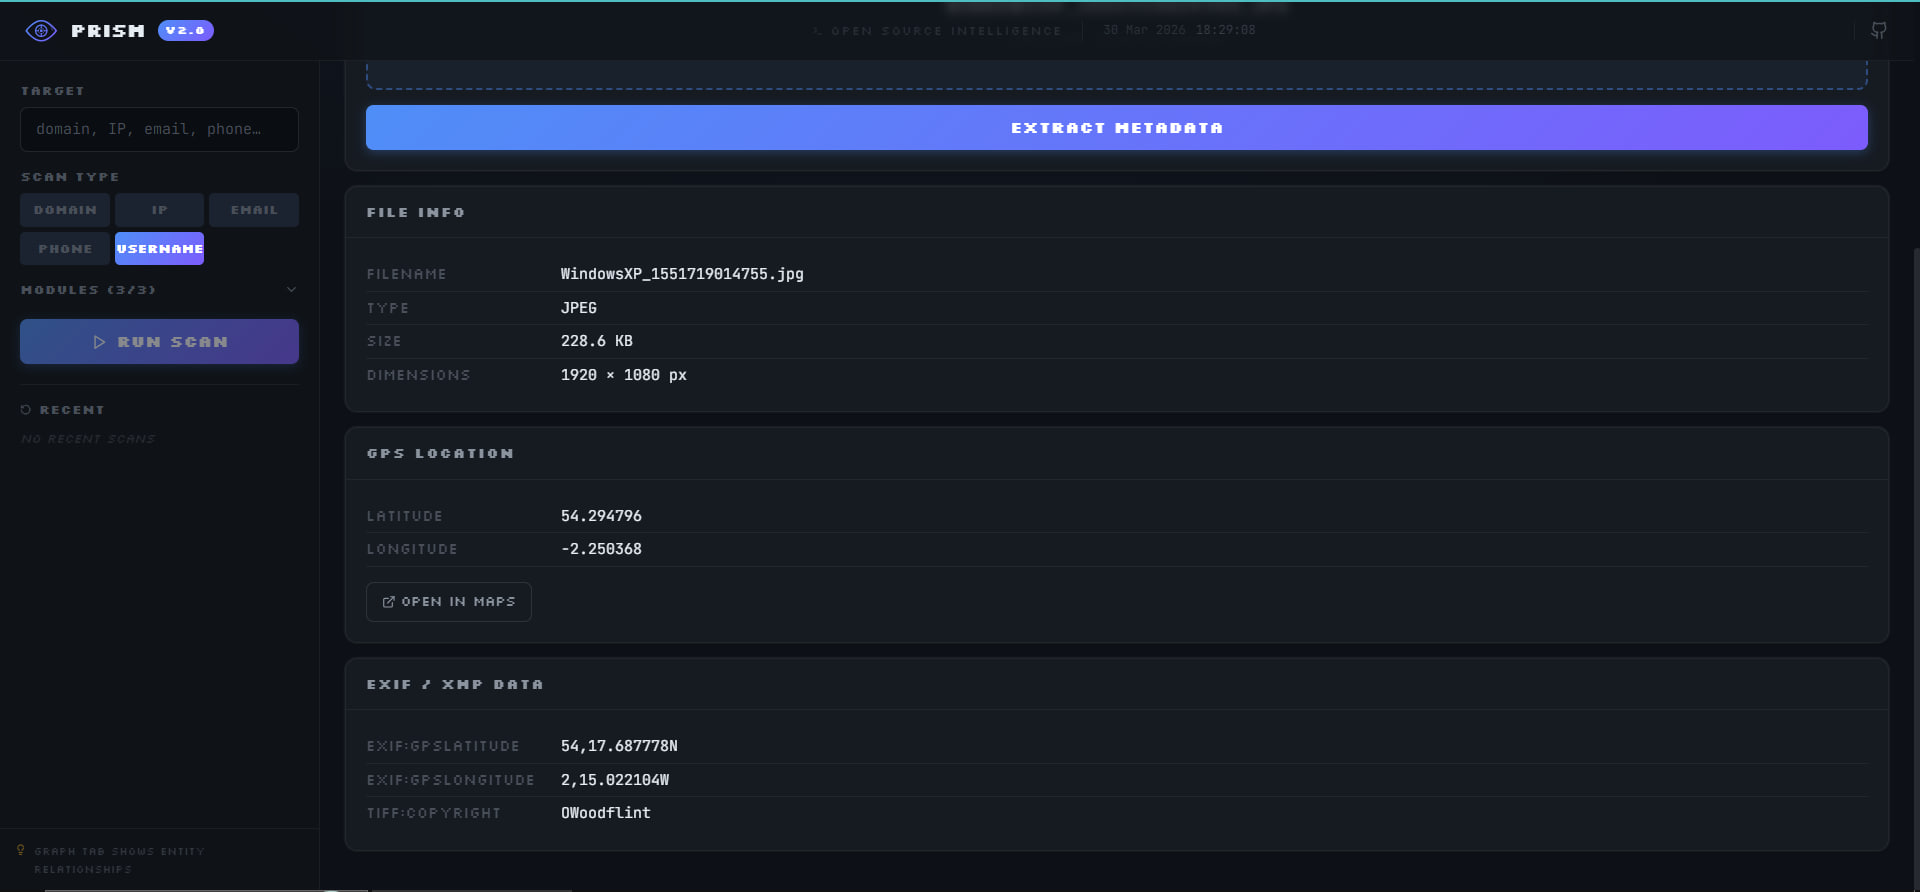Image resolution: width=1920 pixels, height=892 pixels.
Task: Click the 228.6 KB size value
Action: tap(596, 341)
